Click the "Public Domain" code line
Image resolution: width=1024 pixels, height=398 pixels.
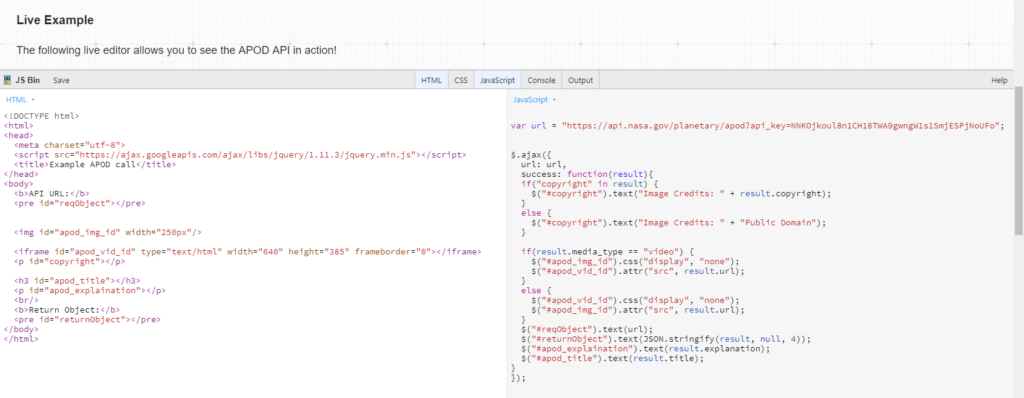[678, 223]
